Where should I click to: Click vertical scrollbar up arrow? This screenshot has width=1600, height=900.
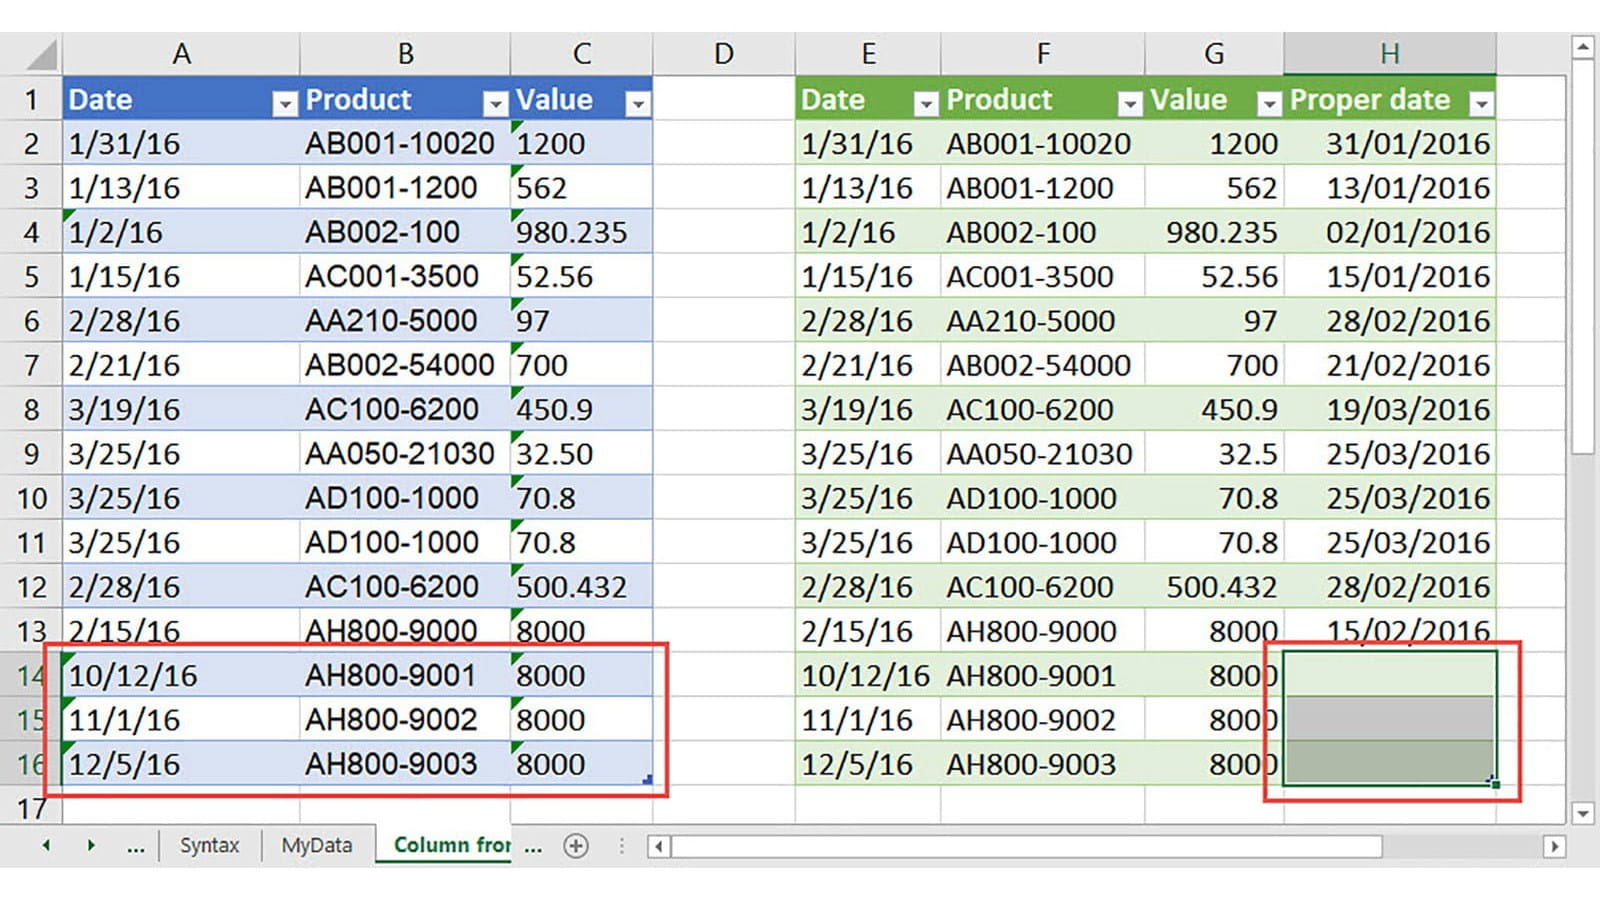coord(1582,47)
